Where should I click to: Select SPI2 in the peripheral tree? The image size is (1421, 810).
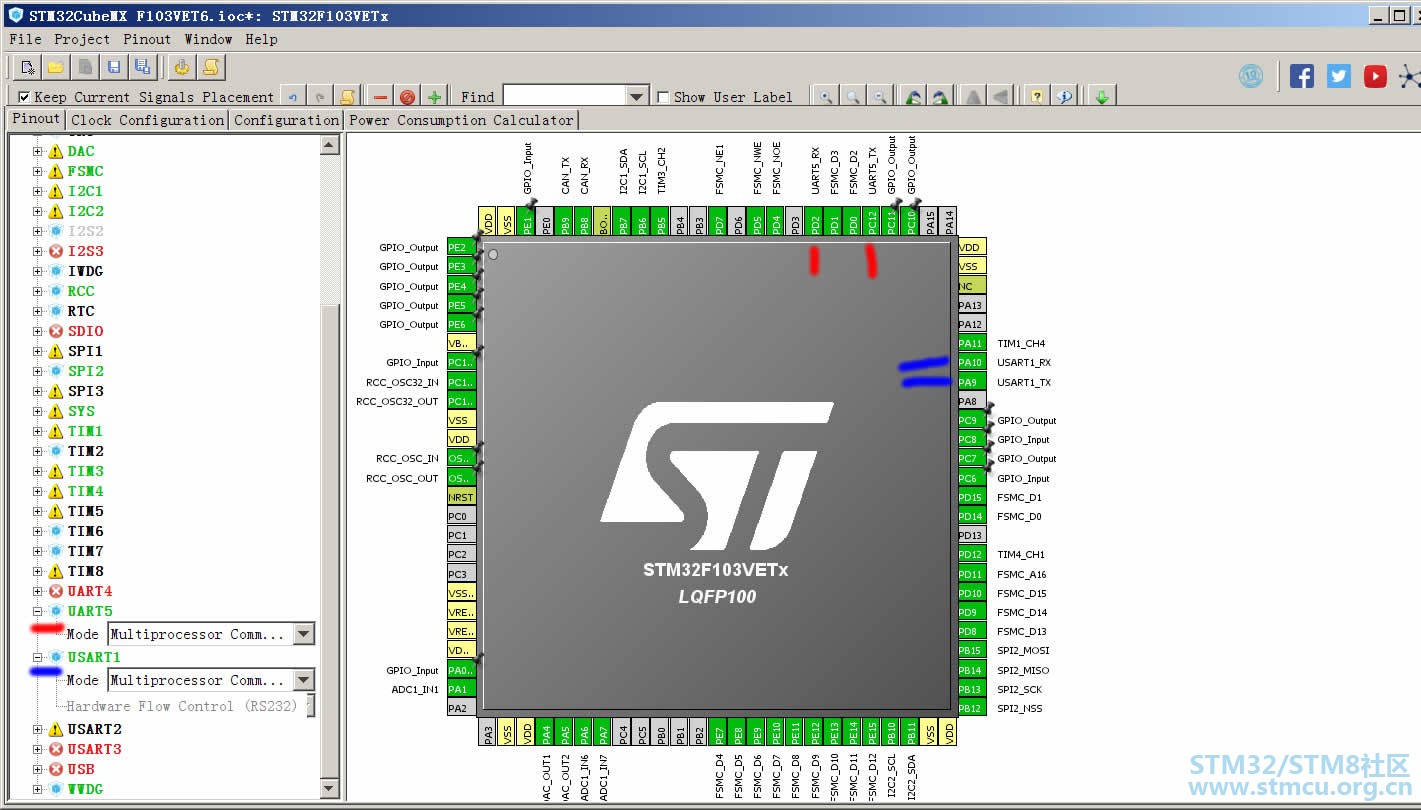[x=85, y=371]
